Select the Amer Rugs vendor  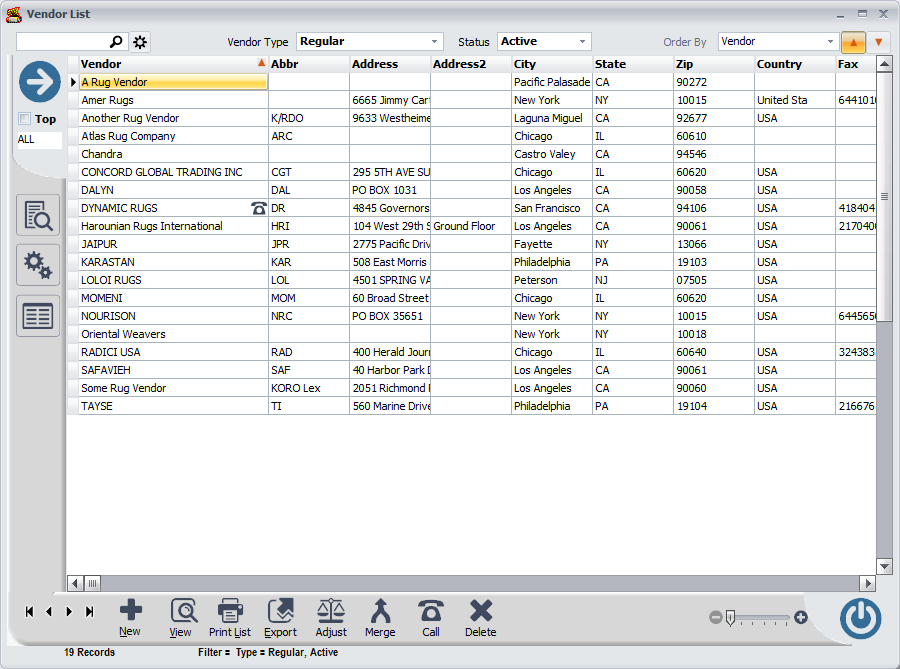click(x=173, y=100)
